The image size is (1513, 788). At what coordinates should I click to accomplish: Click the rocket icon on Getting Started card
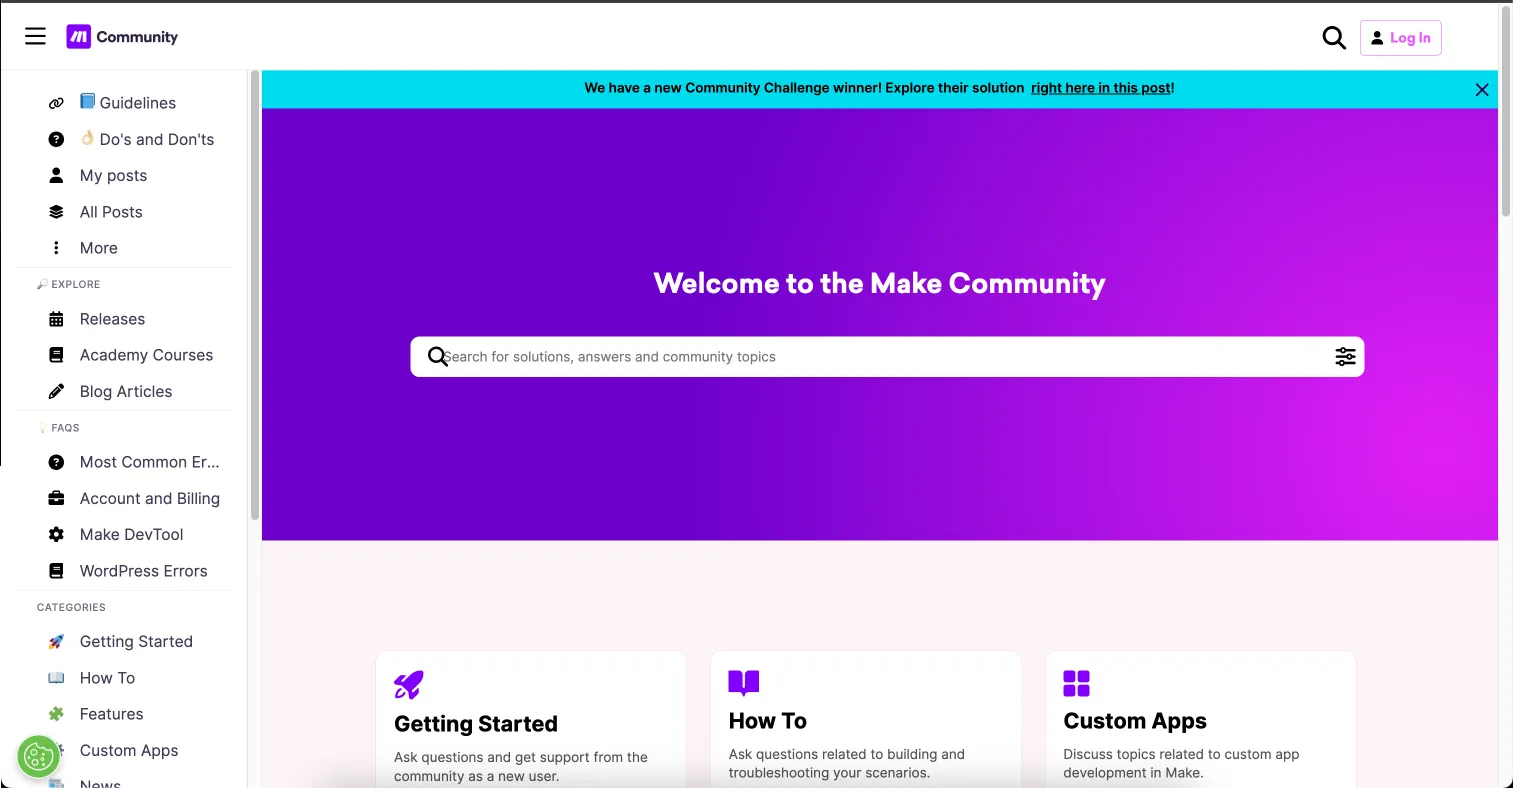coord(409,685)
